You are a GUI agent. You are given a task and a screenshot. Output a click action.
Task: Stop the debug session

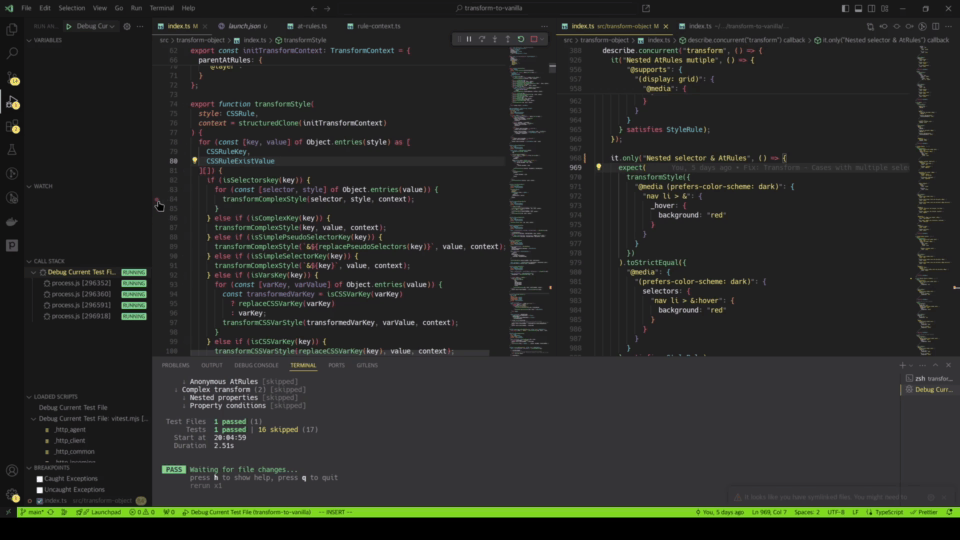pyautogui.click(x=534, y=39)
